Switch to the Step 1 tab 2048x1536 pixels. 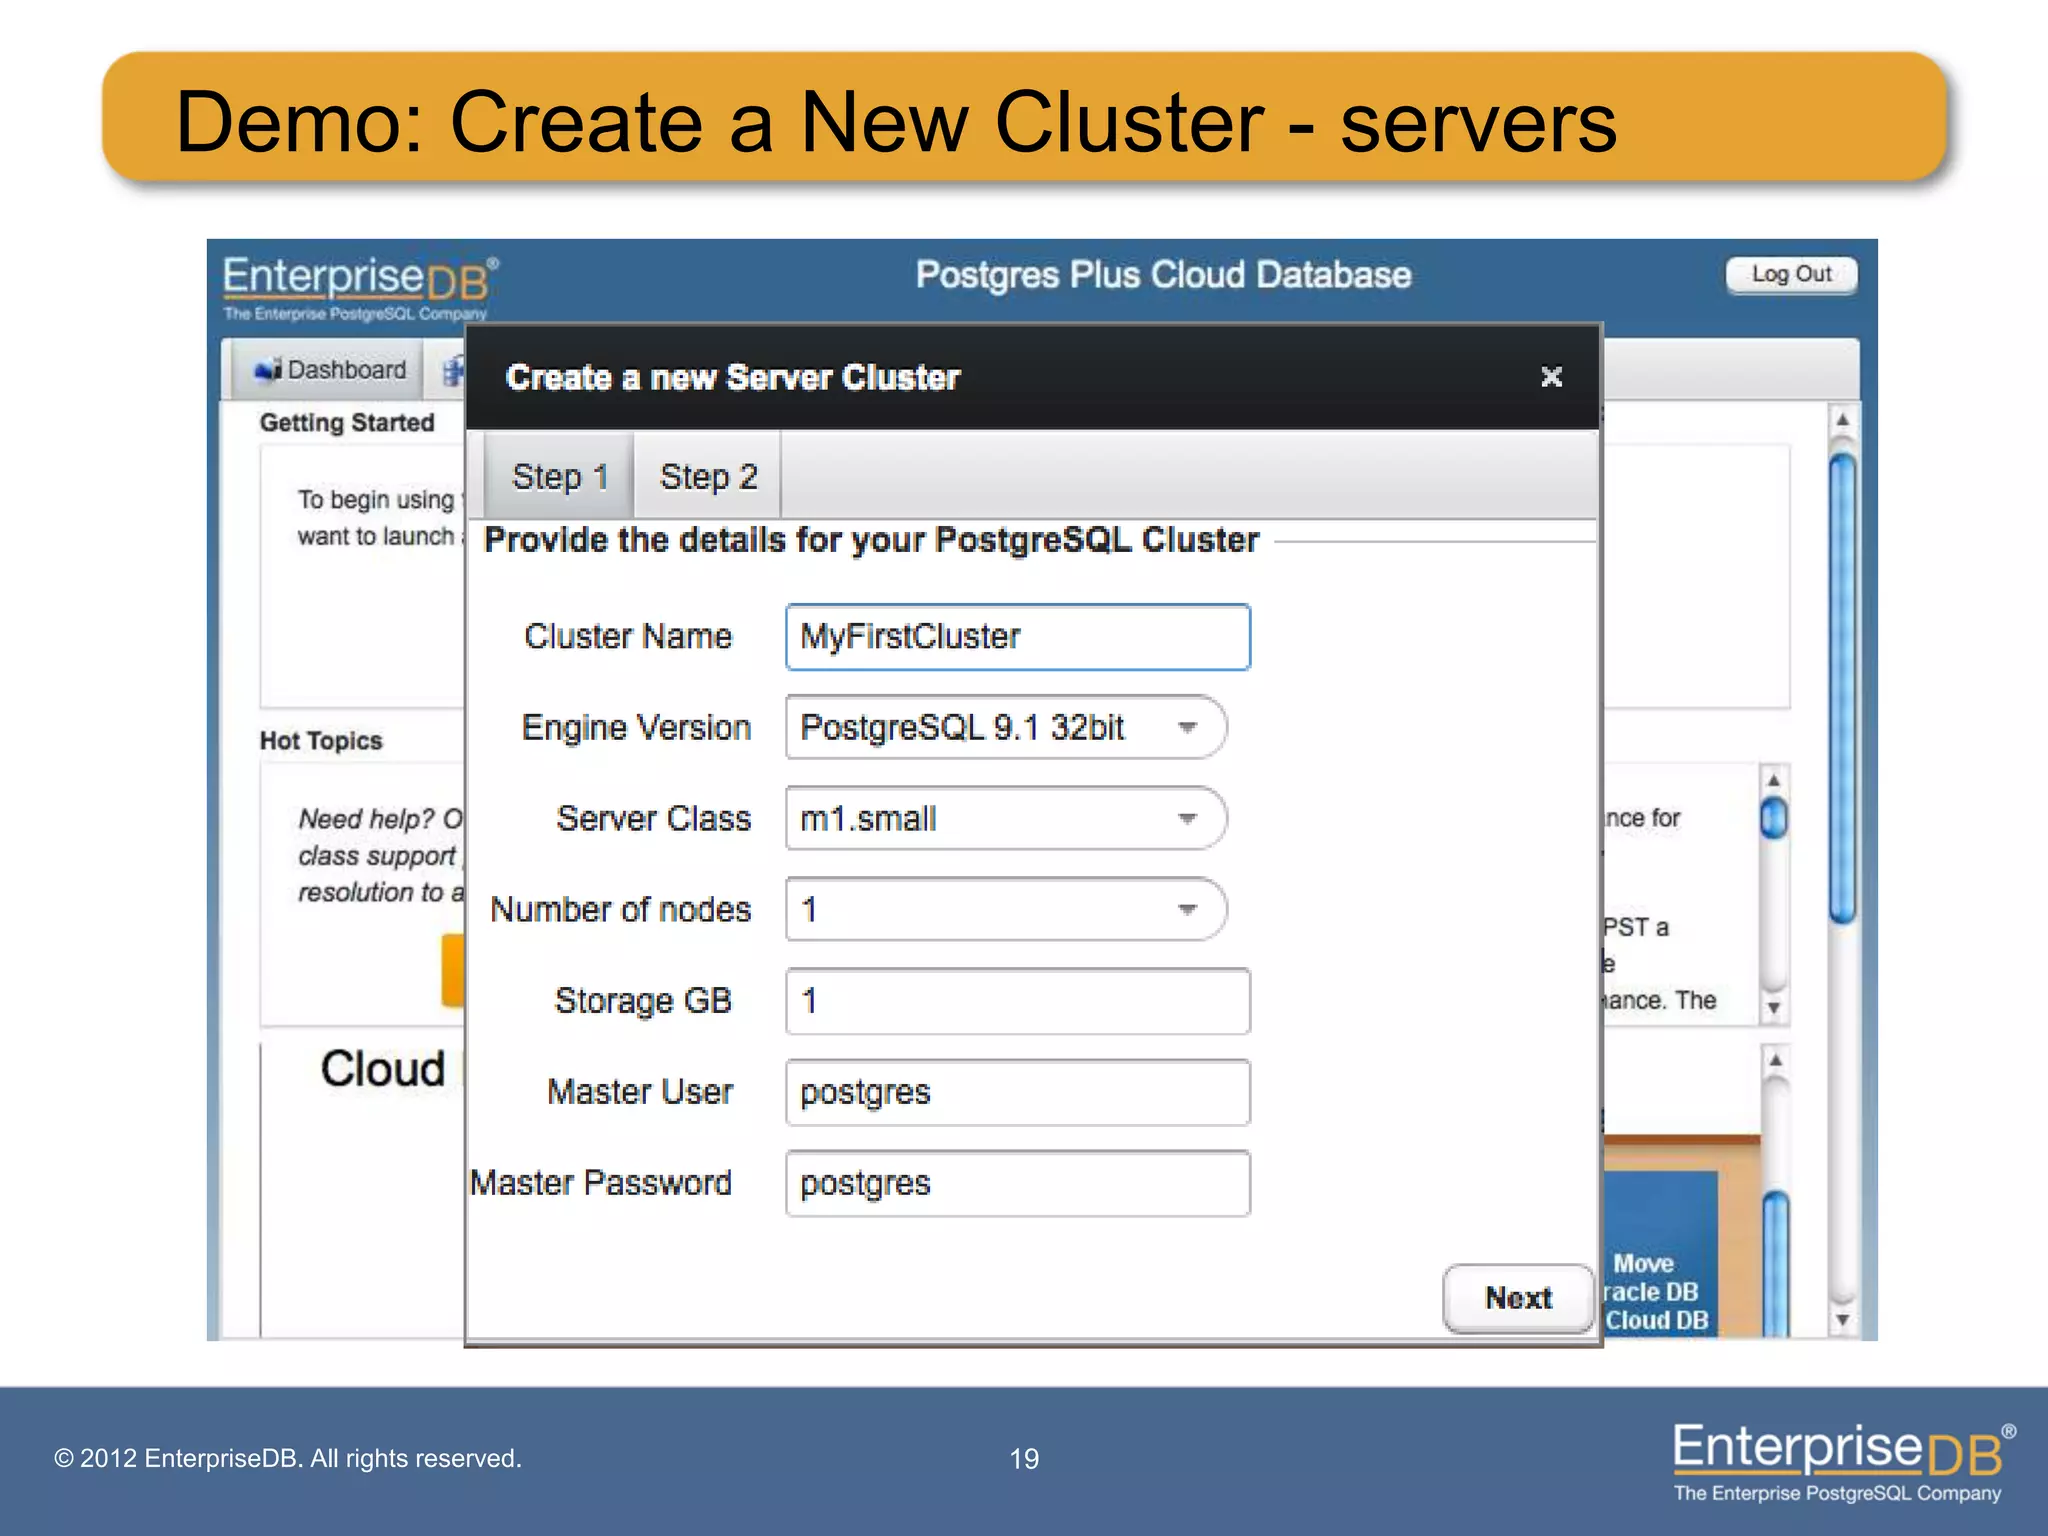pos(560,477)
